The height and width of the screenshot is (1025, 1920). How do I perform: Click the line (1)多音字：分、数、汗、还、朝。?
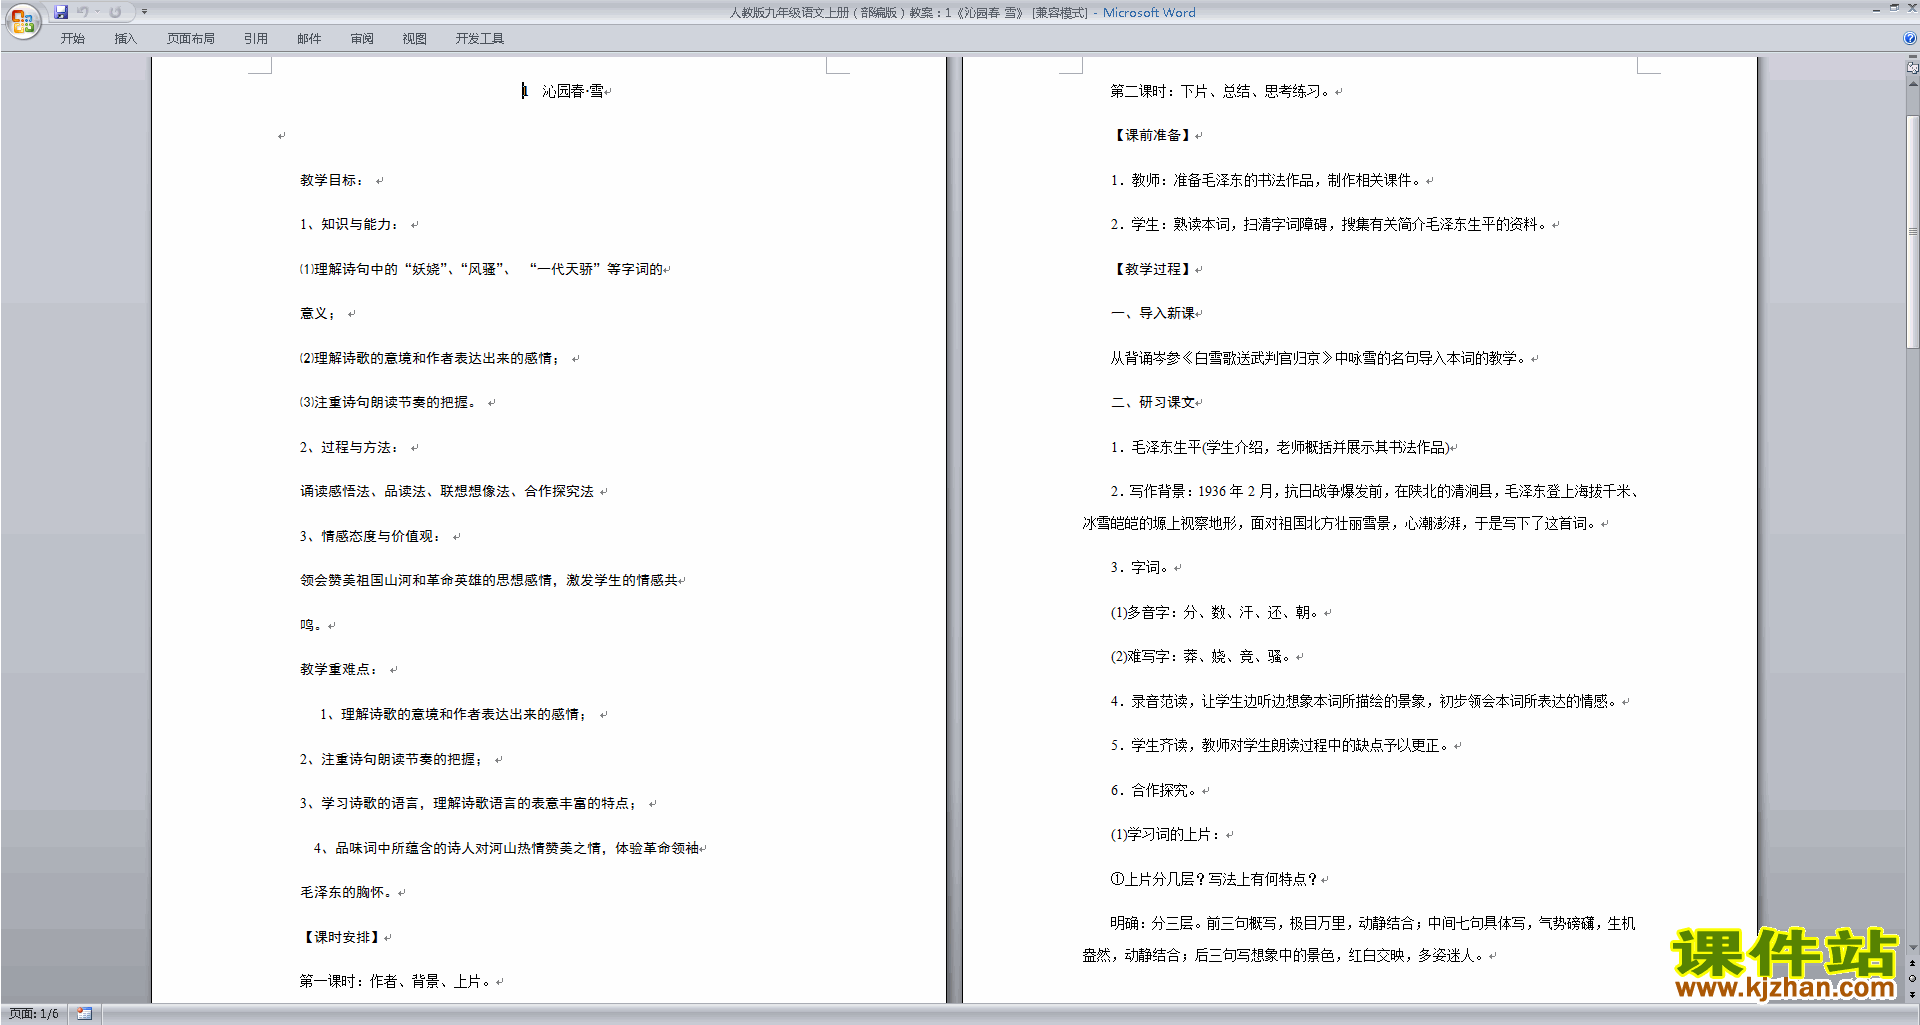click(x=1215, y=613)
